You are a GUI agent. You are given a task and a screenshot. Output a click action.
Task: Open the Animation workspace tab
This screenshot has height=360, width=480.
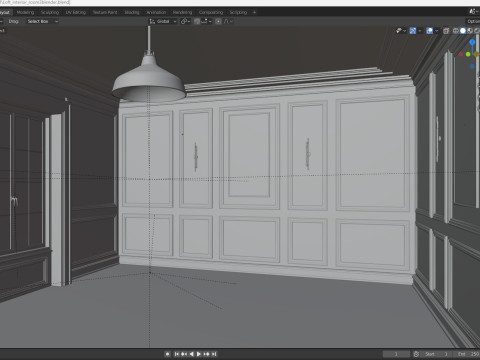tap(156, 12)
